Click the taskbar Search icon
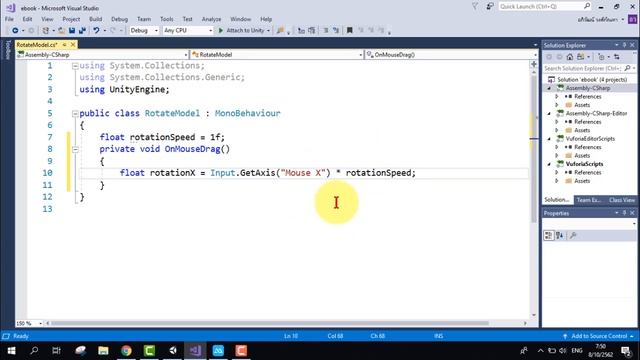Viewport: 640px width, 360px height. [x=34, y=351]
